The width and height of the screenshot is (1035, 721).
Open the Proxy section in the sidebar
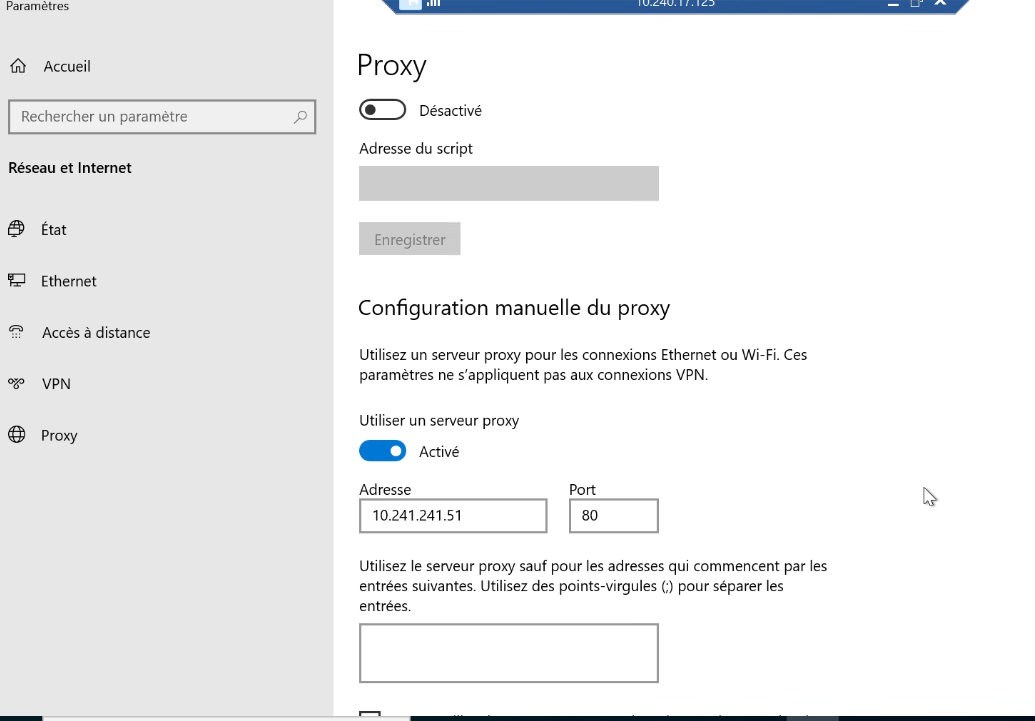coord(59,436)
